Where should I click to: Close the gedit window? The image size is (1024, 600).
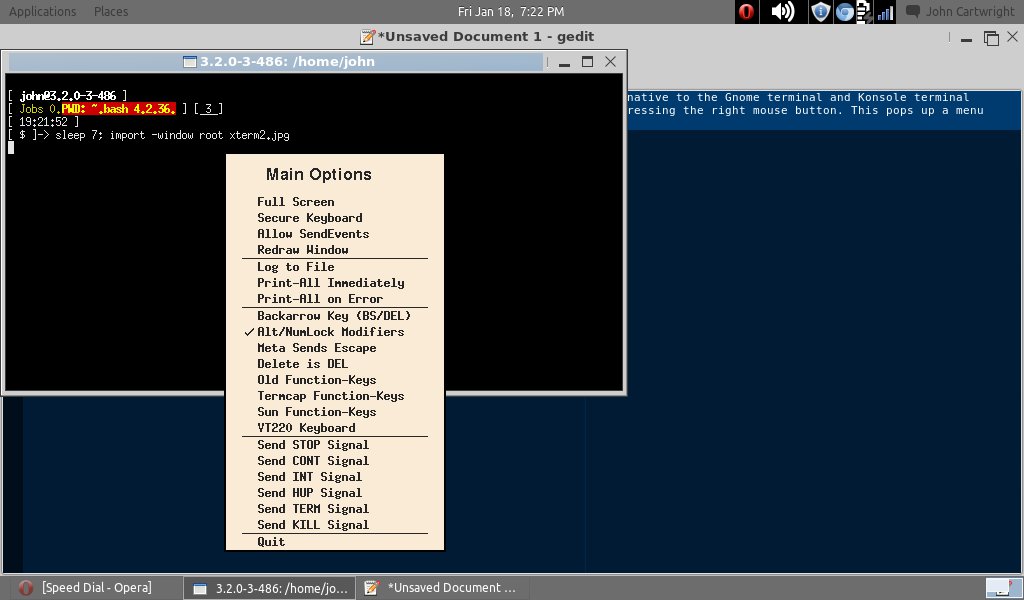pyautogui.click(x=1013, y=37)
